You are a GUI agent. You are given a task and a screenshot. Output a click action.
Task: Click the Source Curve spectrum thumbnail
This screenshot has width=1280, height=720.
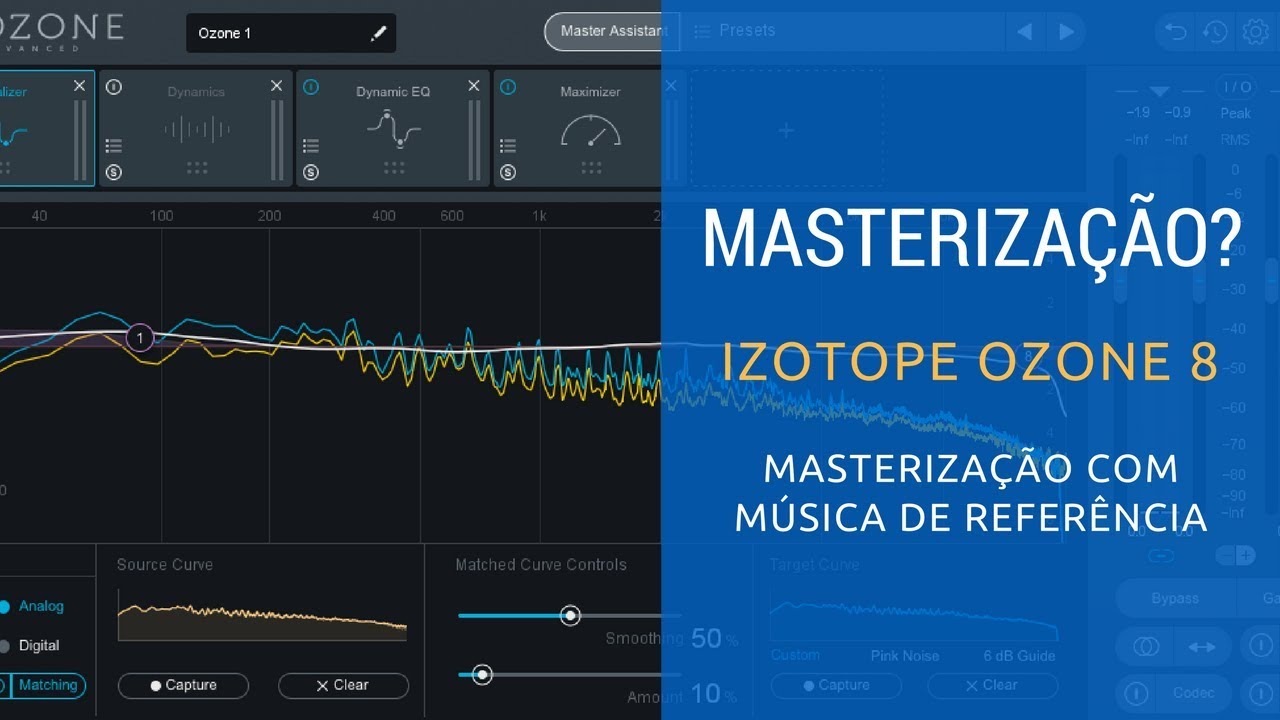pyautogui.click(x=262, y=615)
